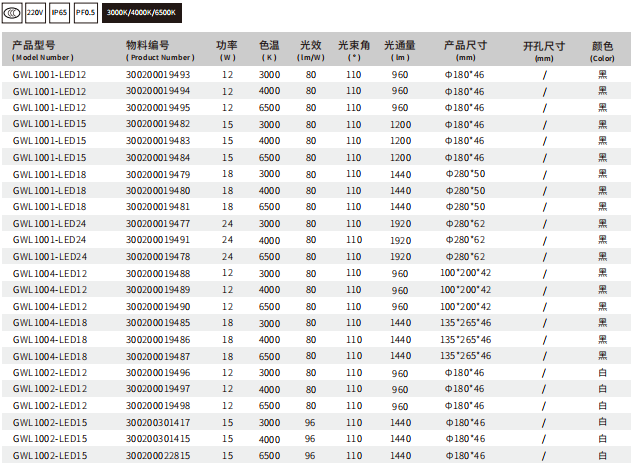Click beam angle 110 in row 300200019490
This screenshot has width=635, height=469.
(x=354, y=307)
